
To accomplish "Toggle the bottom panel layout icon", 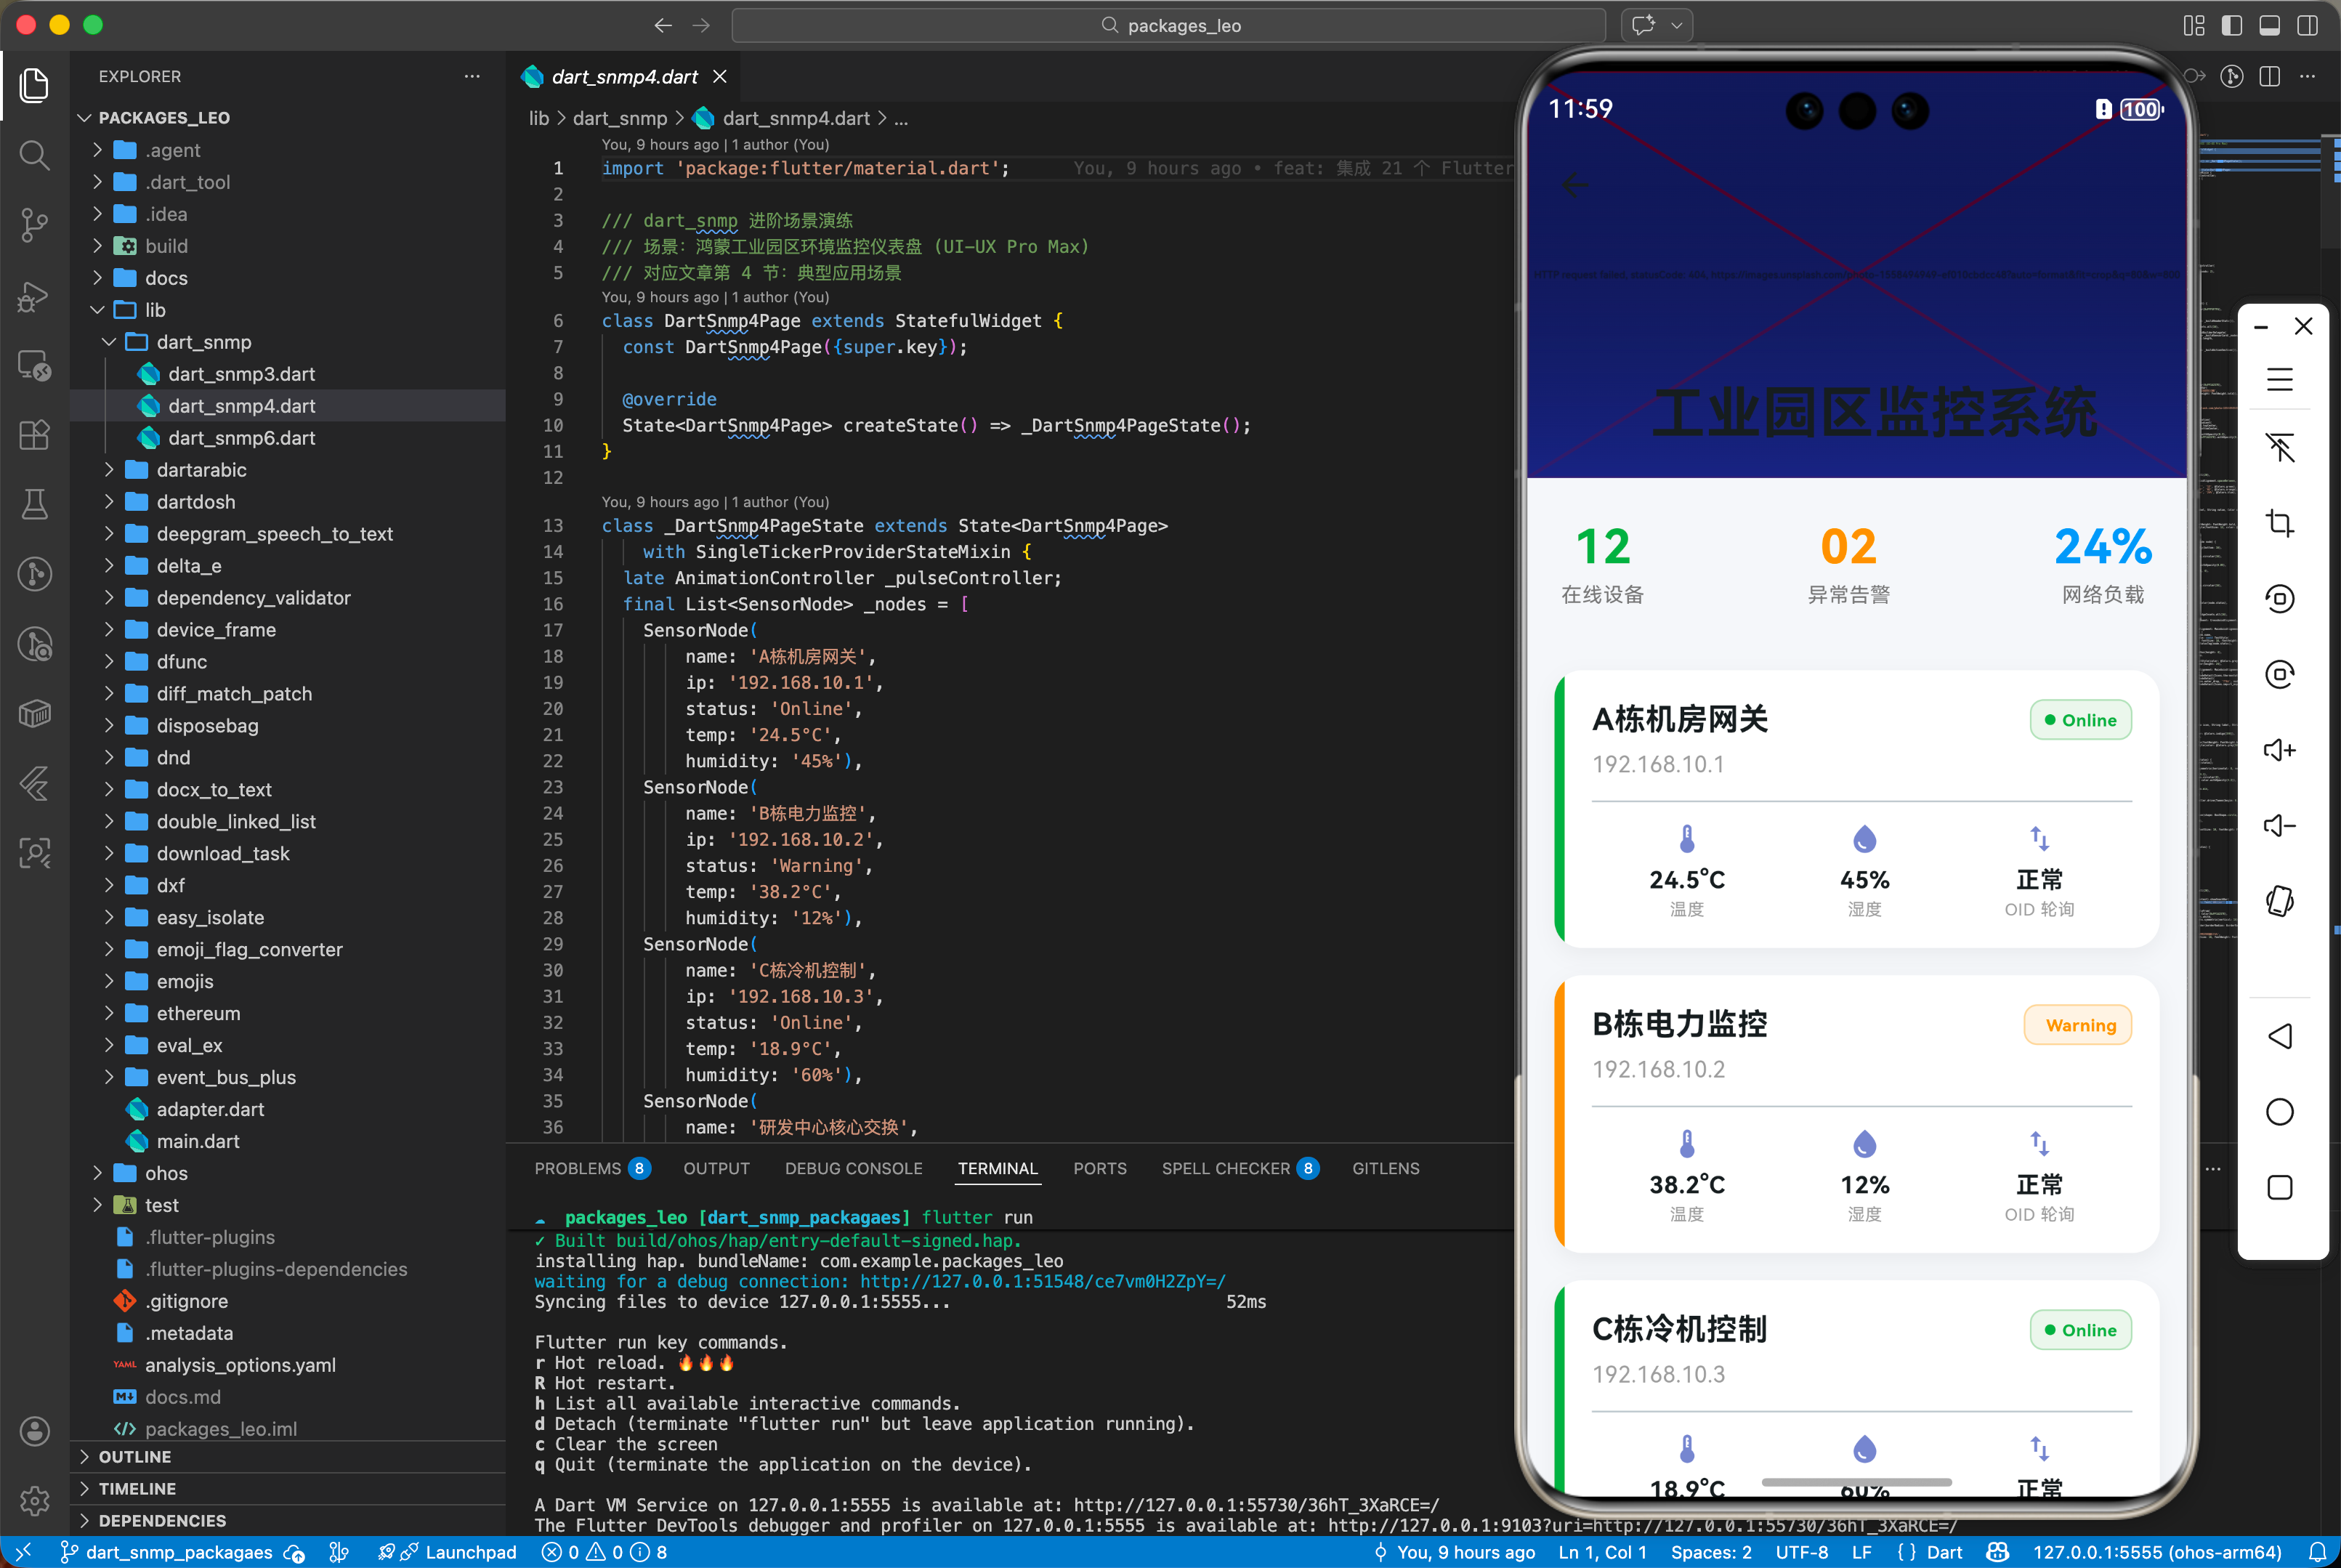I will [x=2270, y=26].
